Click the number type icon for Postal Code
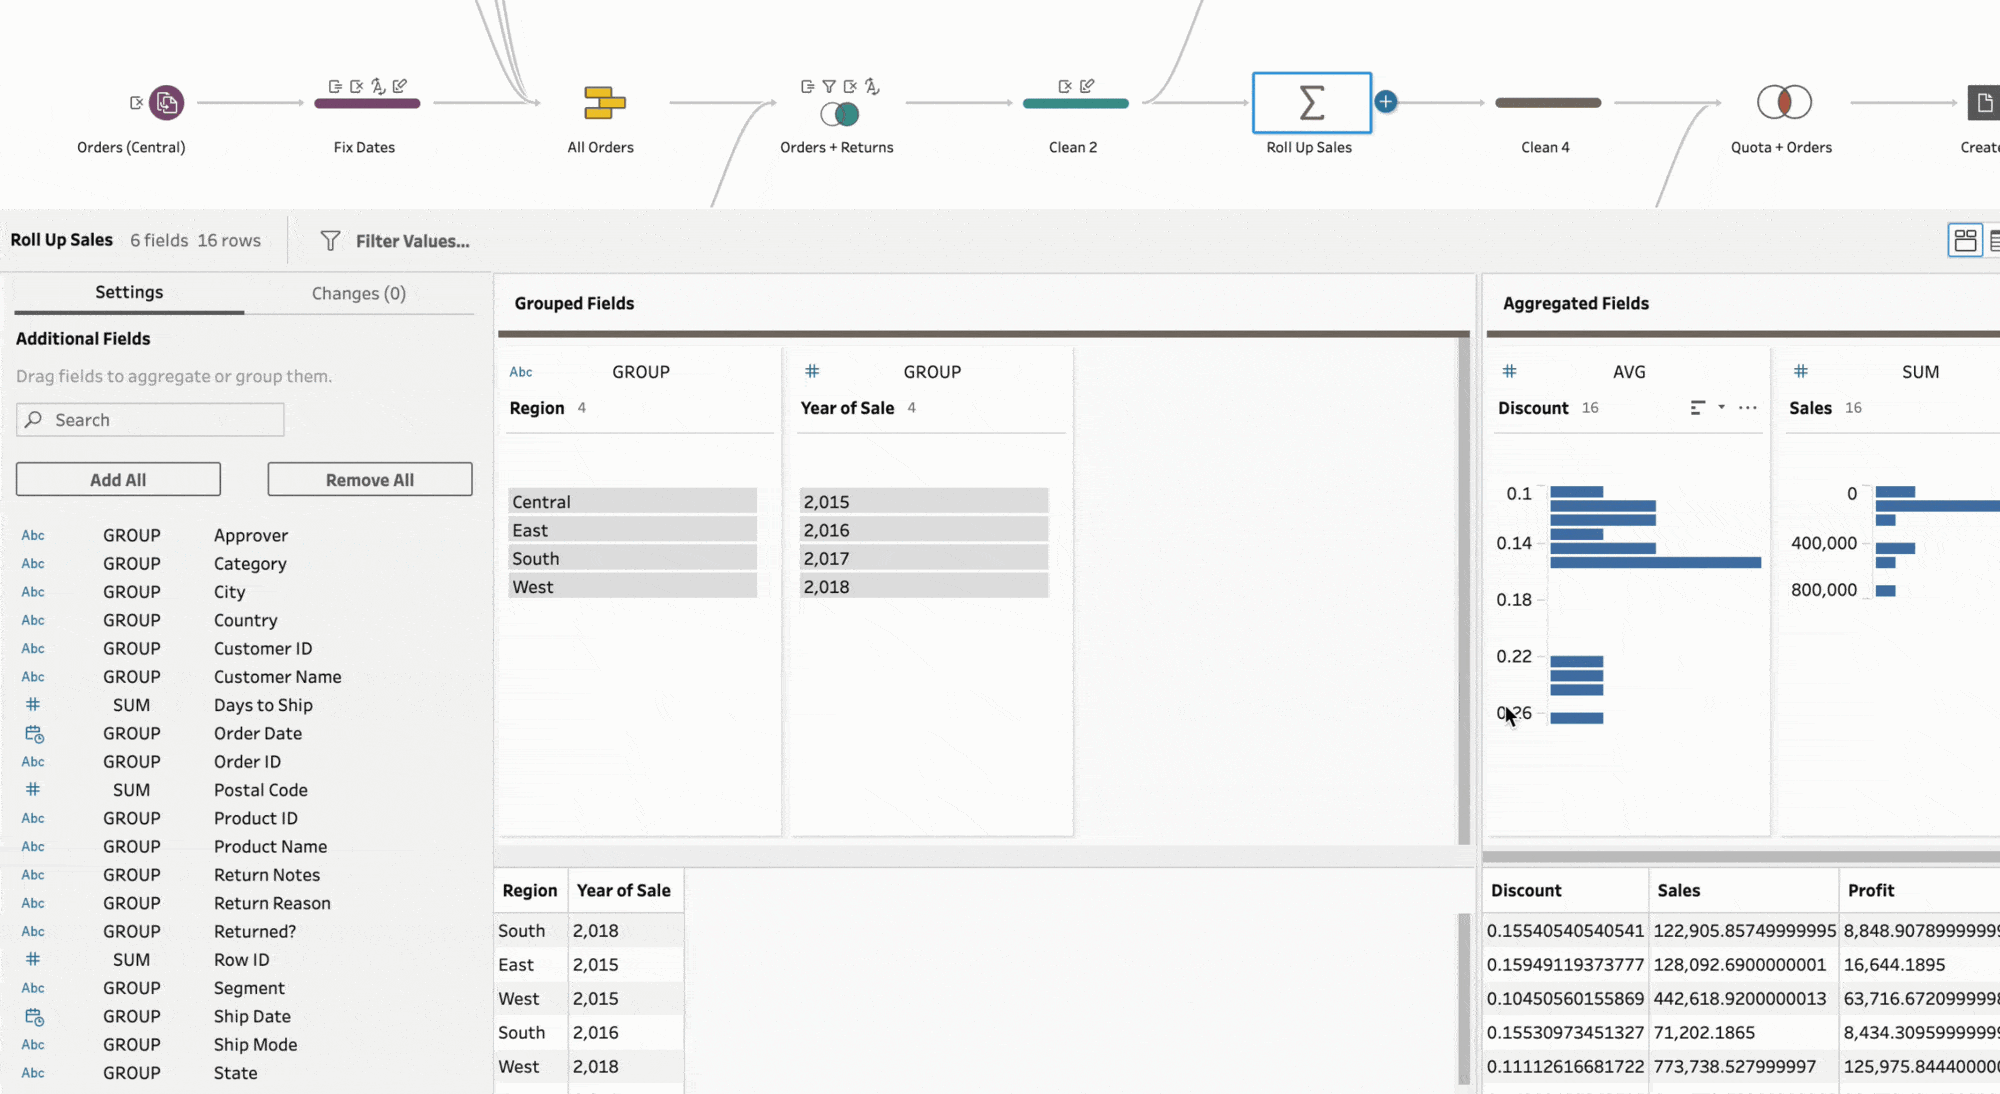This screenshot has width=2000, height=1094. pyautogui.click(x=33, y=790)
